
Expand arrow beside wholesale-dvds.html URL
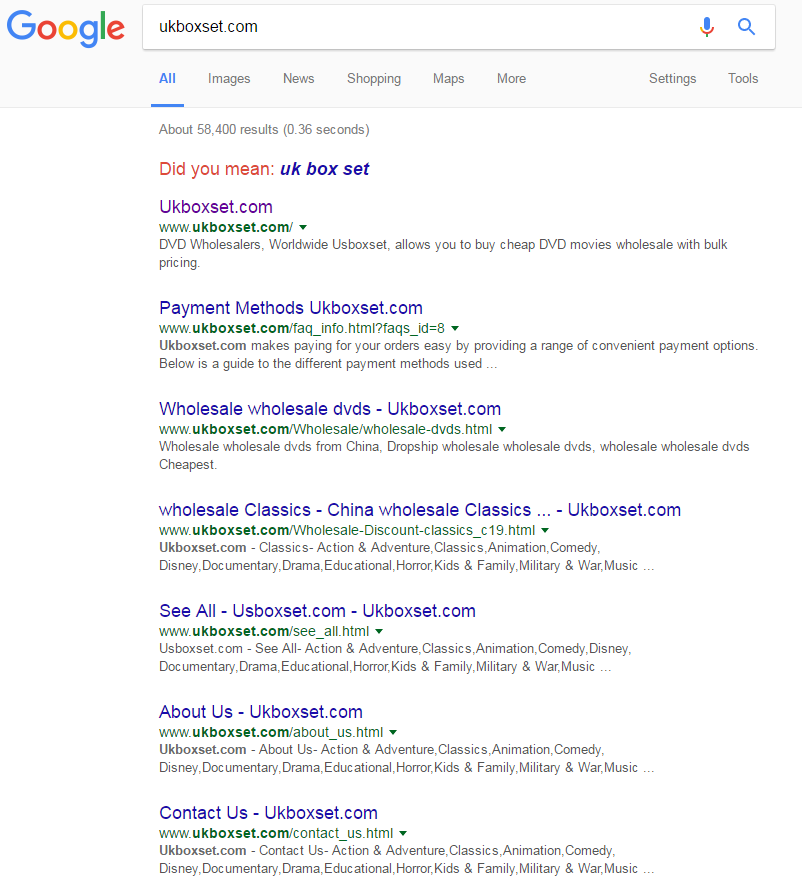pyautogui.click(x=502, y=429)
